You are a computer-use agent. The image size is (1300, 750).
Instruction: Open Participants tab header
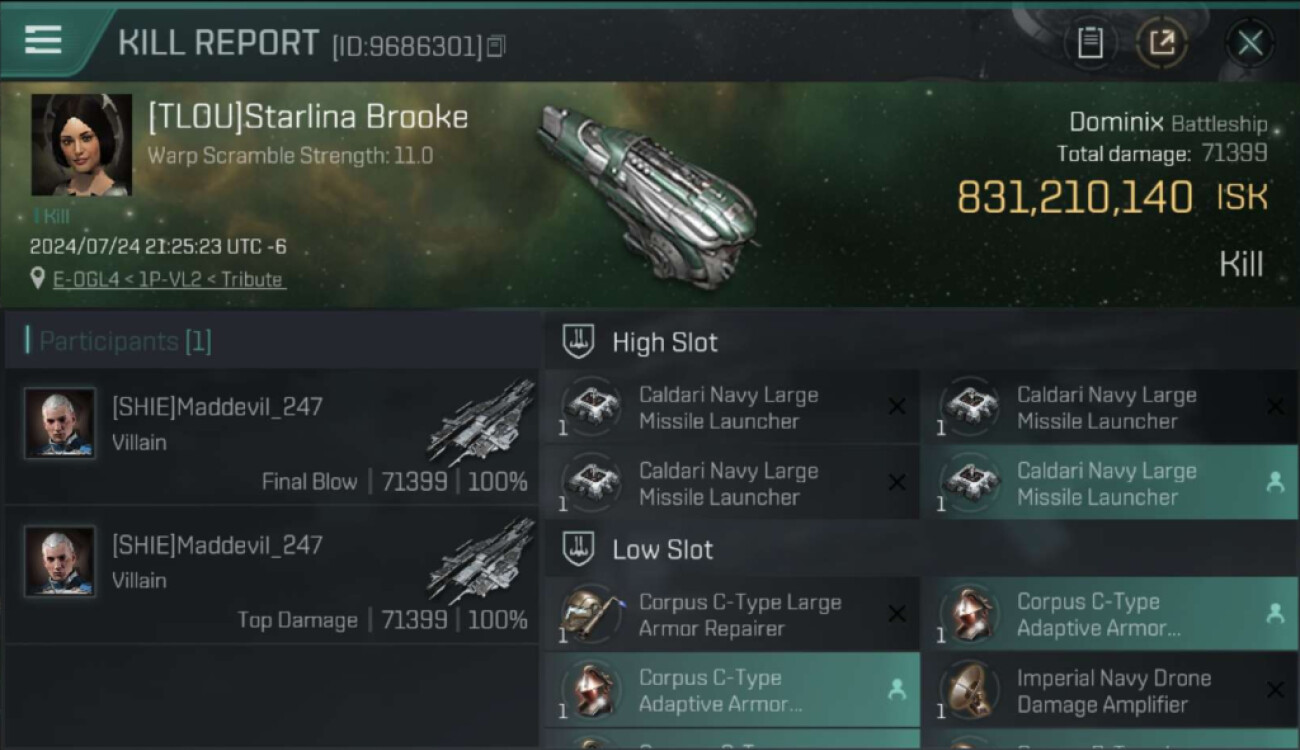click(125, 342)
